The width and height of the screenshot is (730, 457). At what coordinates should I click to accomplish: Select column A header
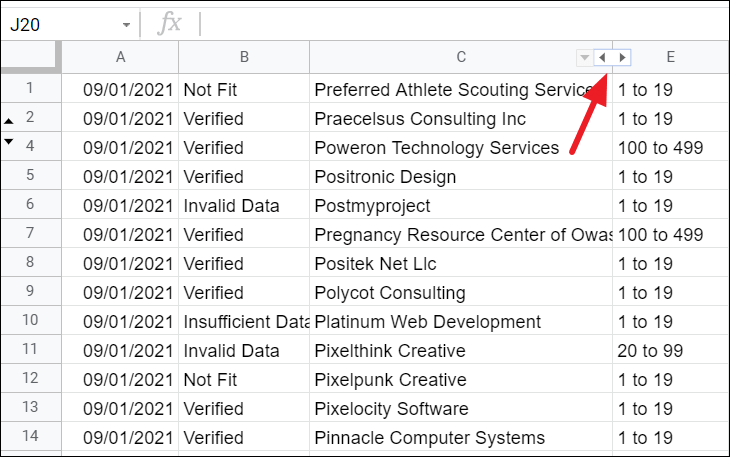click(x=120, y=57)
